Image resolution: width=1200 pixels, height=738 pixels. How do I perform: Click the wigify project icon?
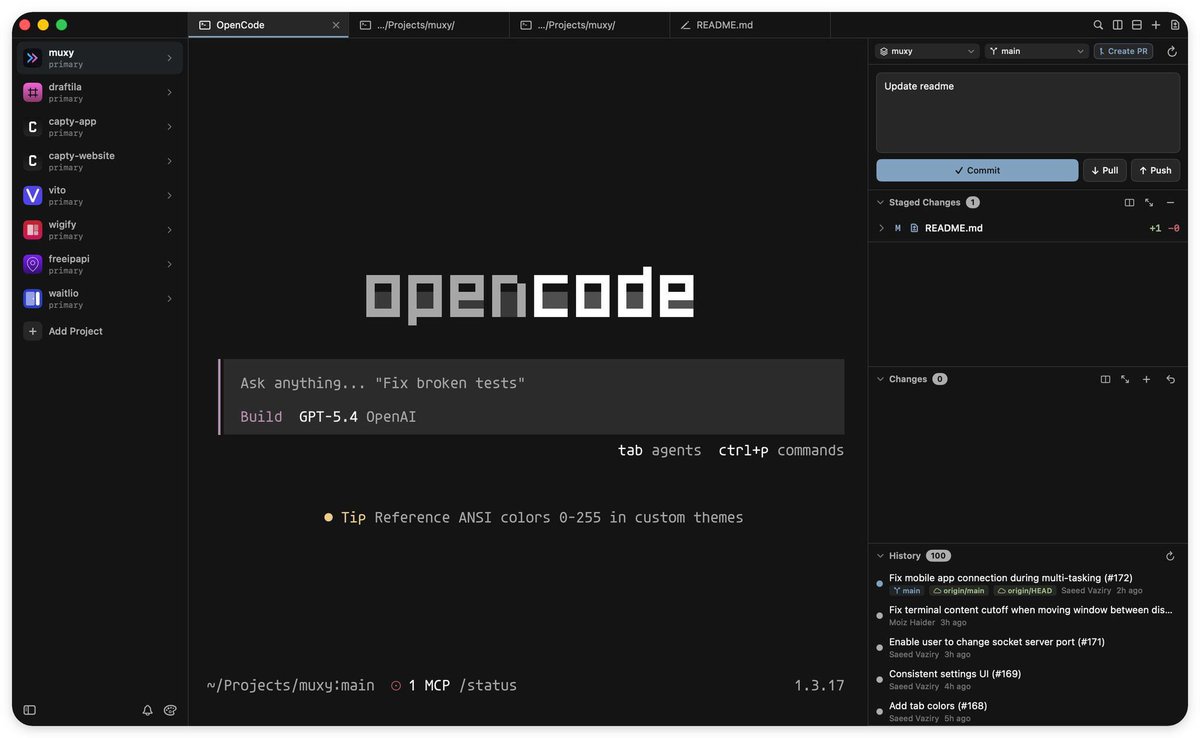(32, 230)
